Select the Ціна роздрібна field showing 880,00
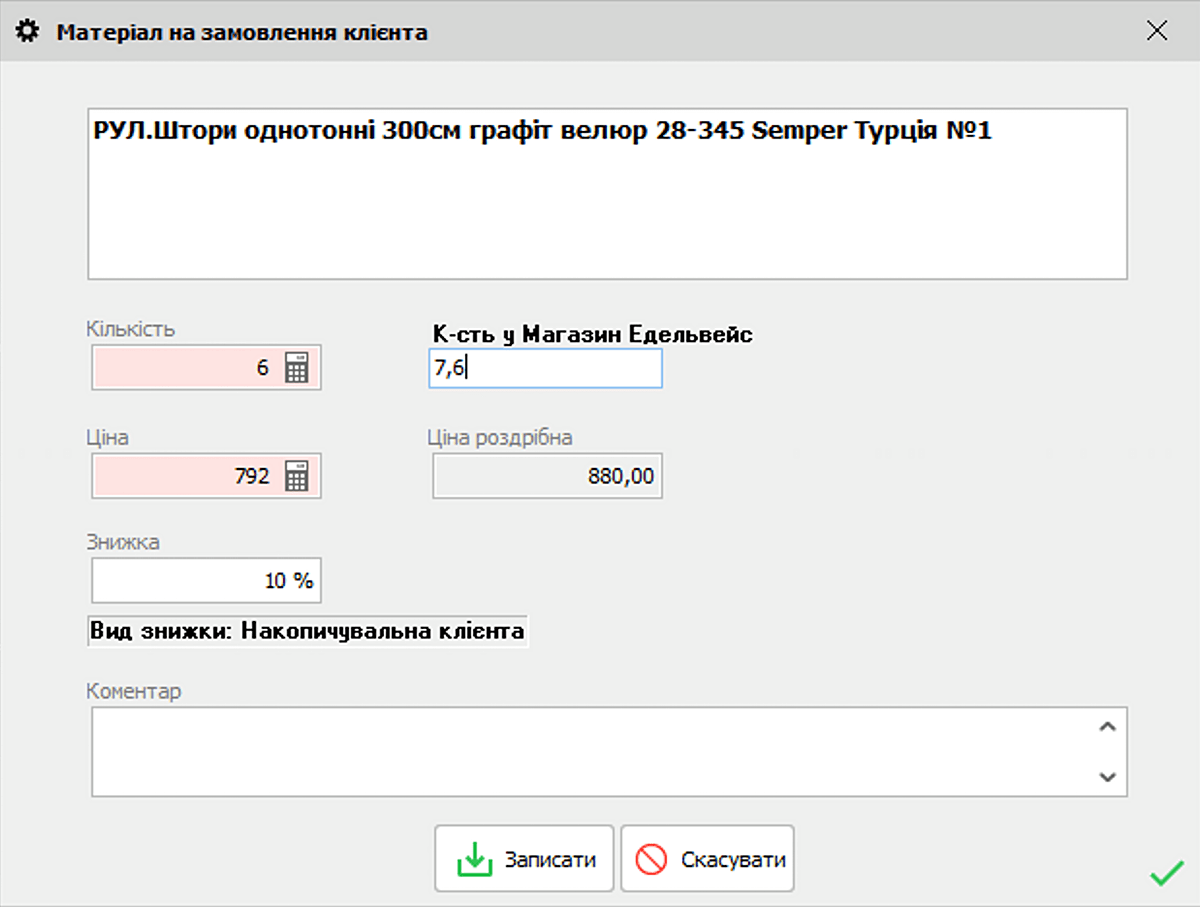This screenshot has height=907, width=1200. click(547, 476)
